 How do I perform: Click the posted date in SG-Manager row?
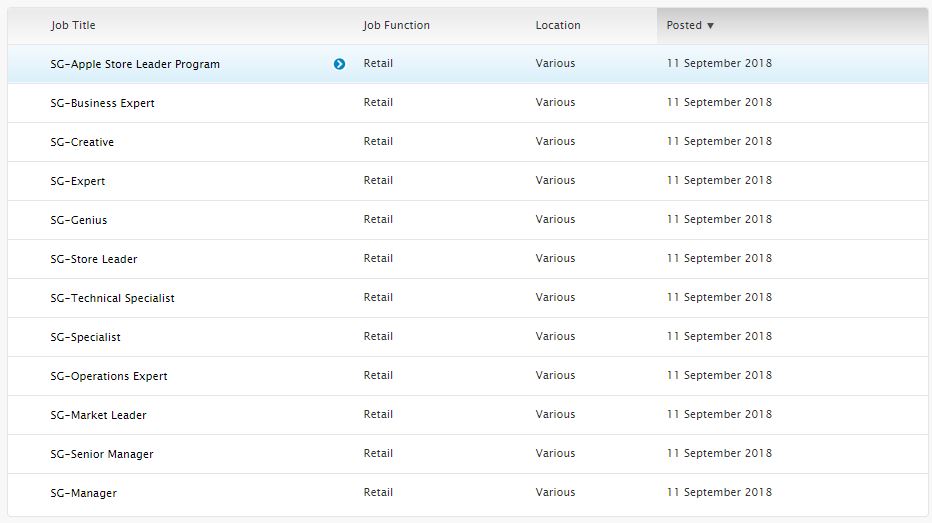pyautogui.click(x=719, y=492)
